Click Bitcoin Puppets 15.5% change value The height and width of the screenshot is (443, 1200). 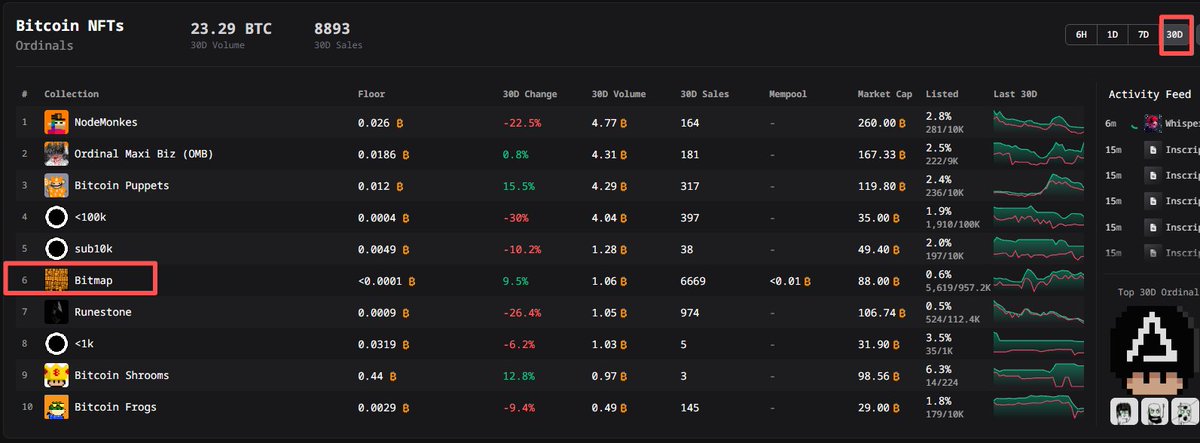(x=519, y=186)
